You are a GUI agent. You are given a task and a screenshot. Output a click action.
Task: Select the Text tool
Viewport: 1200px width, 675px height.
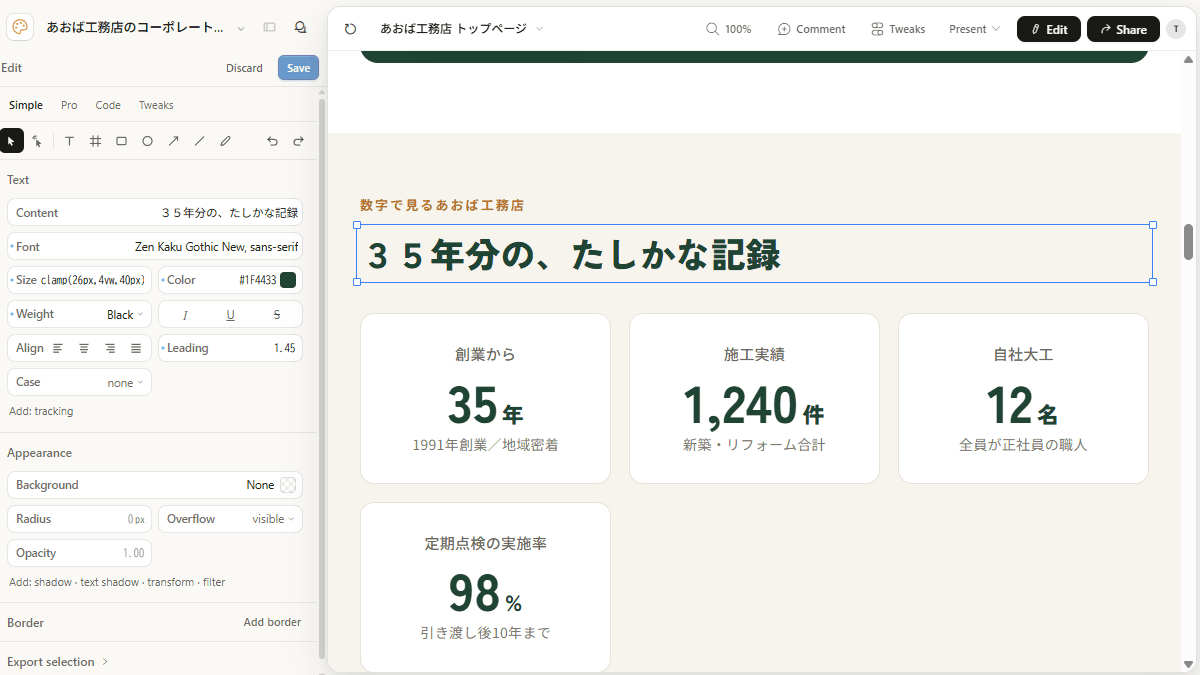(69, 141)
